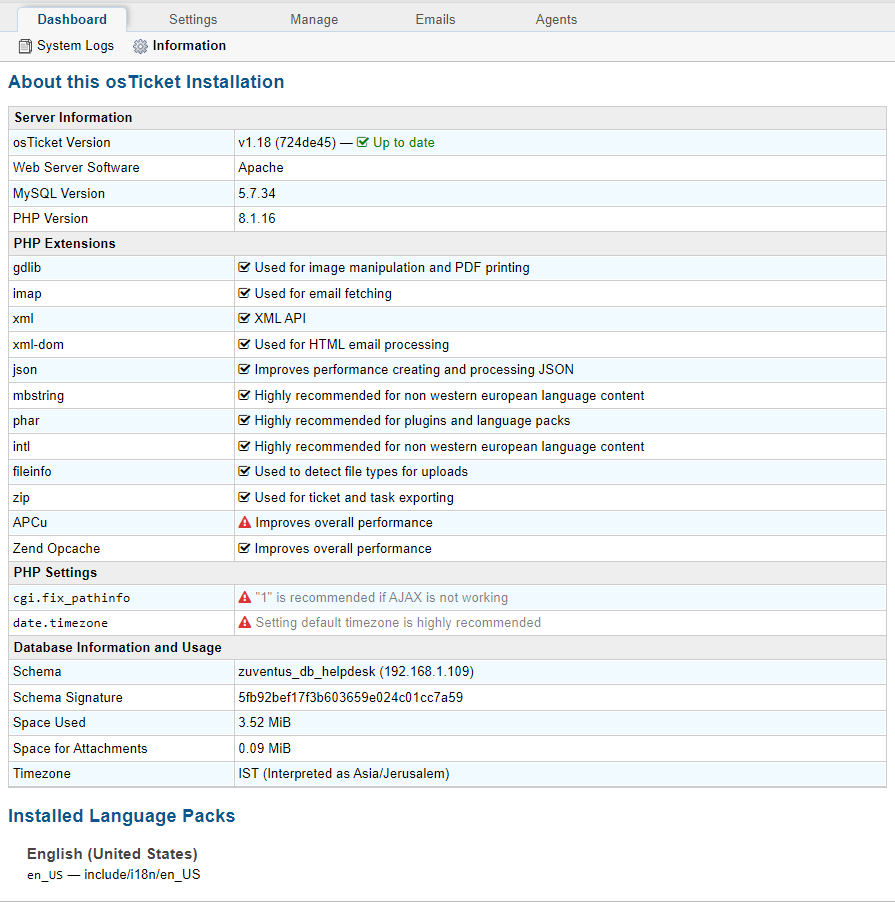Screen dimensions: 895x902
Task: Click the xml-dom checkmark icon
Action: click(244, 344)
